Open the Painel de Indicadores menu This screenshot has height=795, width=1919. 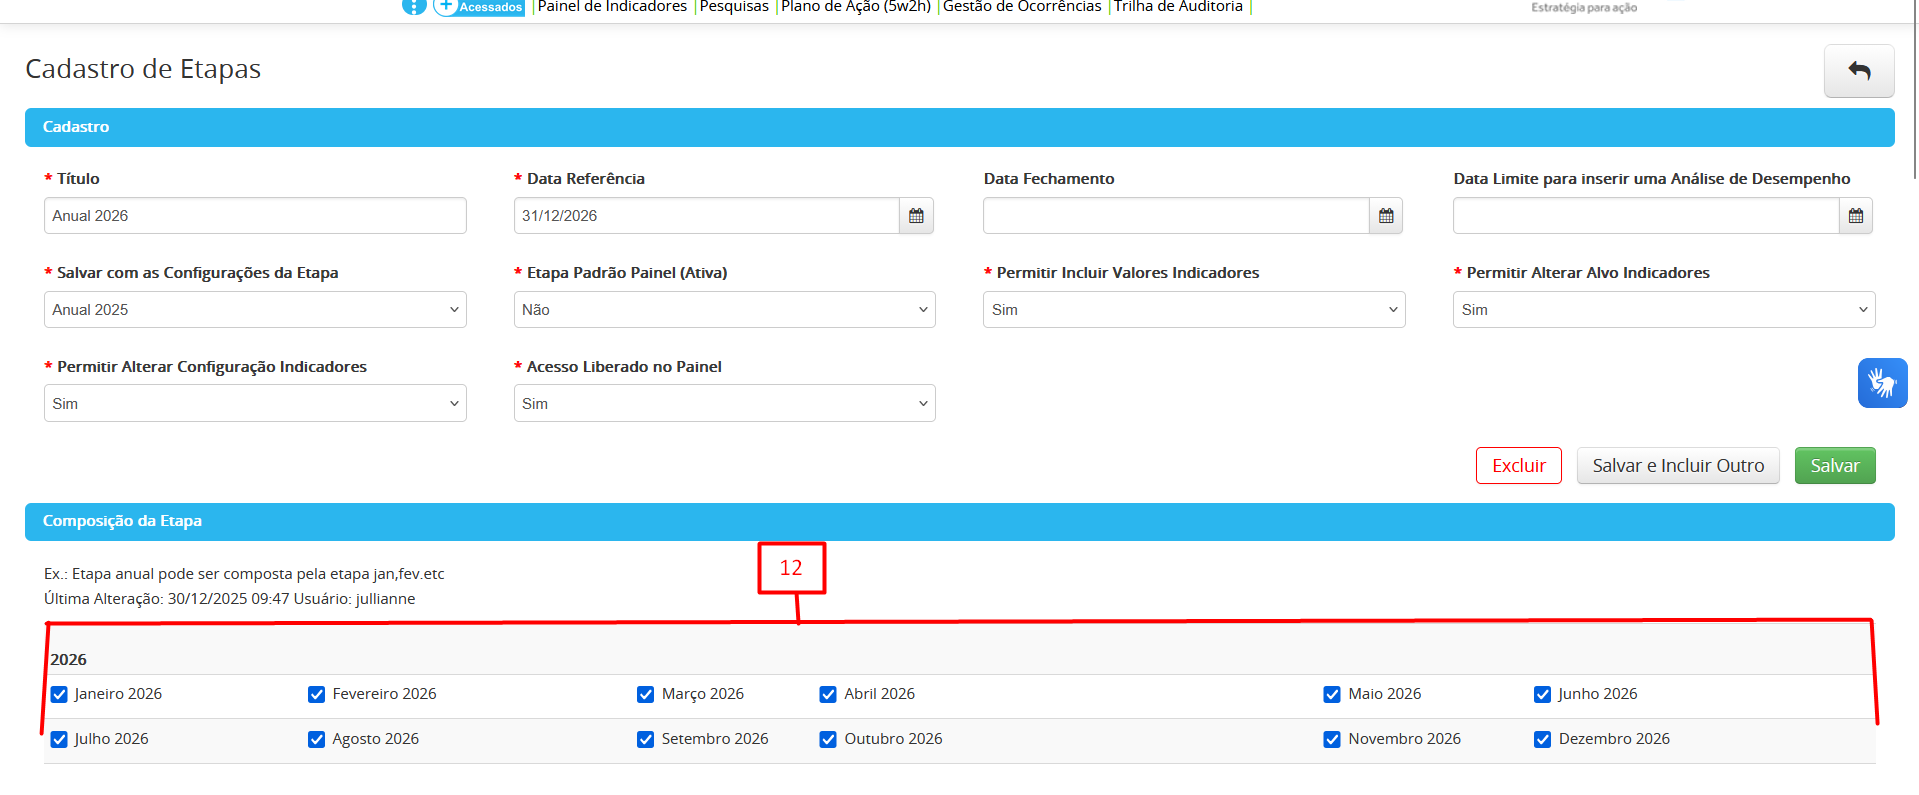pyautogui.click(x=612, y=7)
